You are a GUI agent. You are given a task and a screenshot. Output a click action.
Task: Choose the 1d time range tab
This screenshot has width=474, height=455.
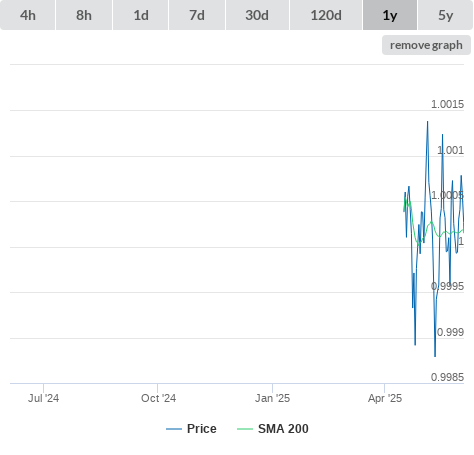[141, 15]
